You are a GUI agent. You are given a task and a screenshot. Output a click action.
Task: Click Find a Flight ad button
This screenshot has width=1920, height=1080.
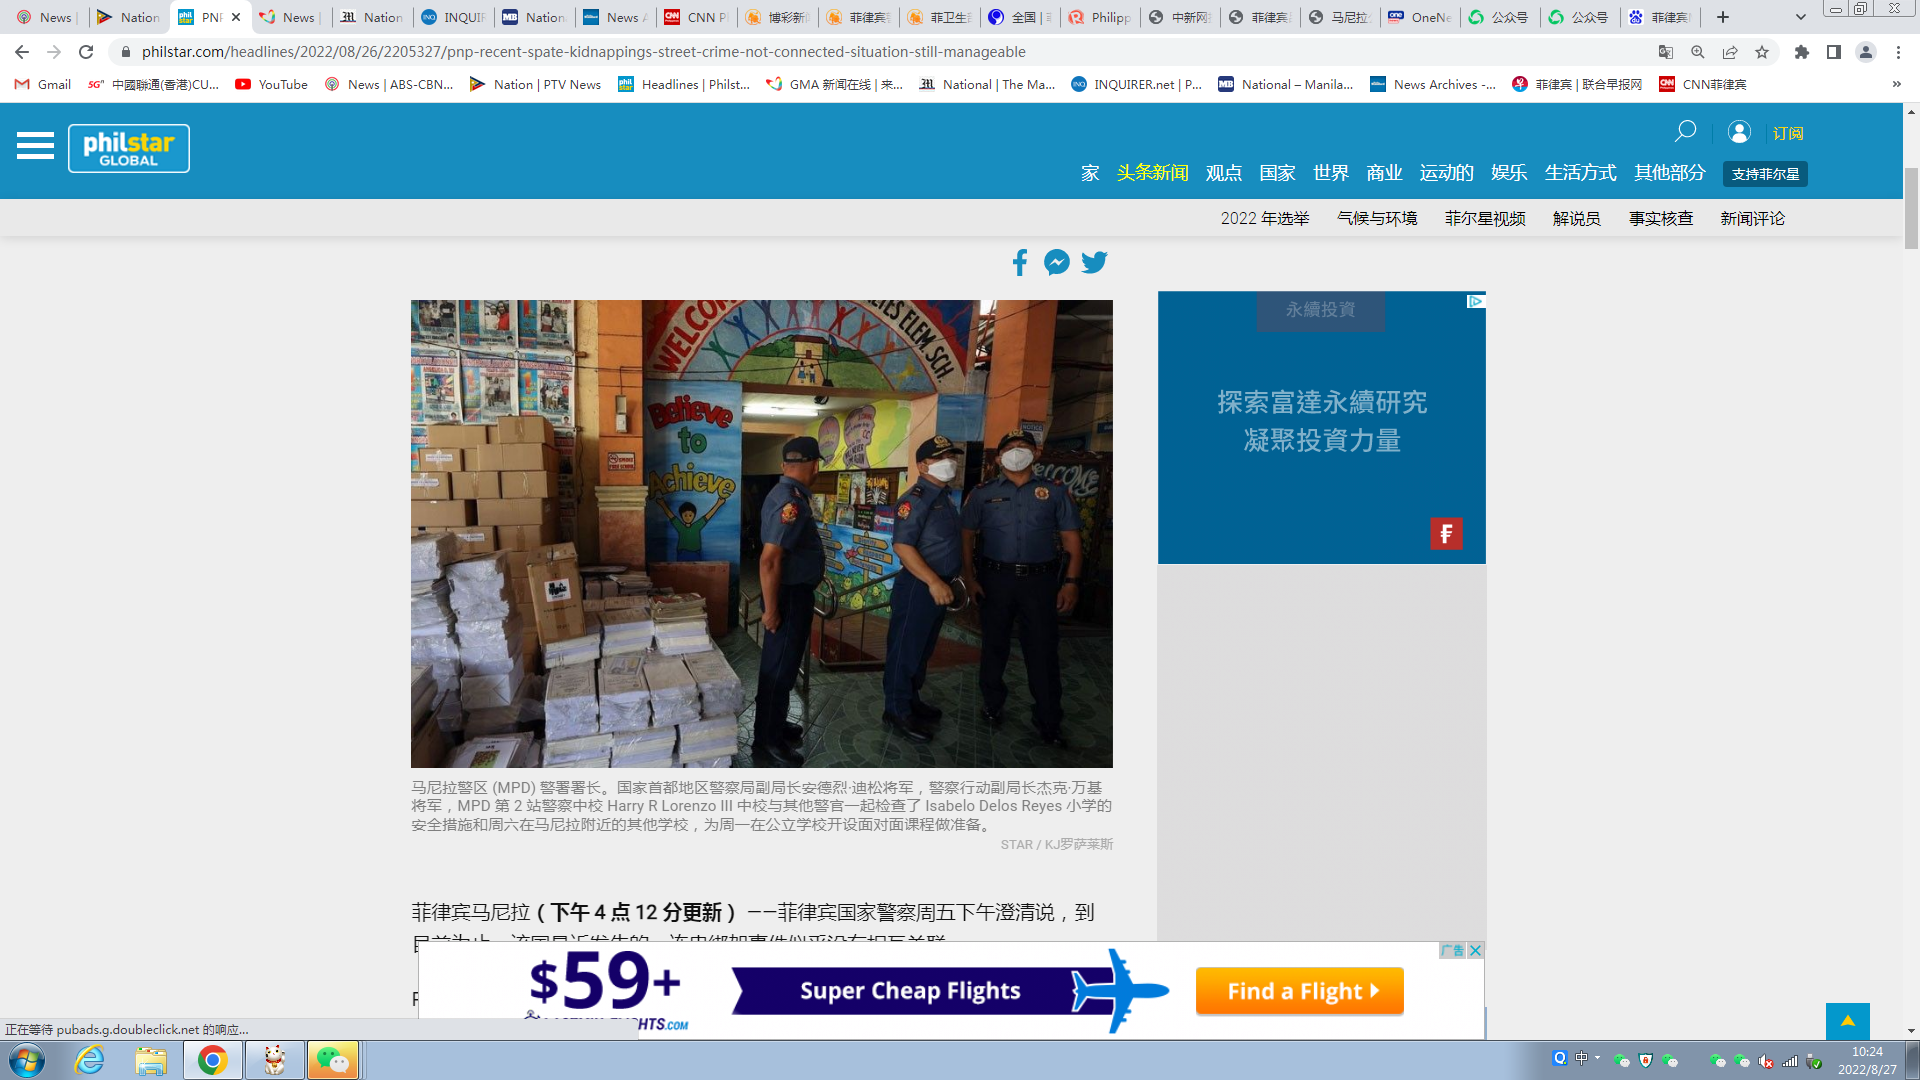pyautogui.click(x=1299, y=991)
